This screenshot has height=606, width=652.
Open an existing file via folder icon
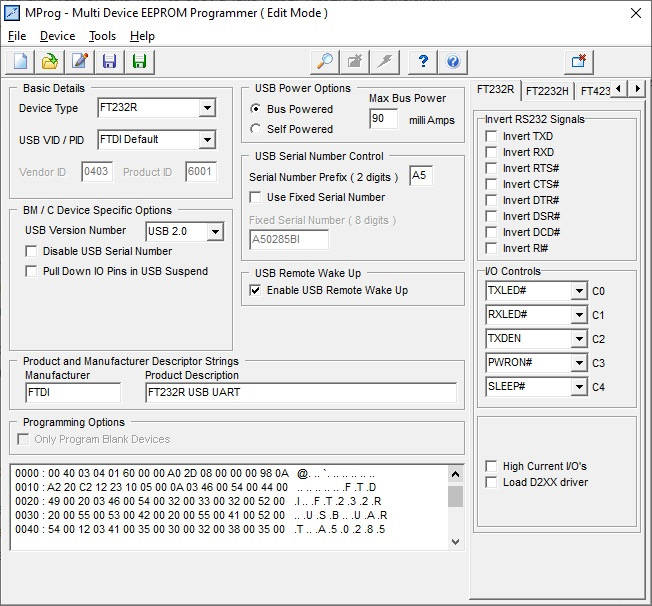click(50, 62)
